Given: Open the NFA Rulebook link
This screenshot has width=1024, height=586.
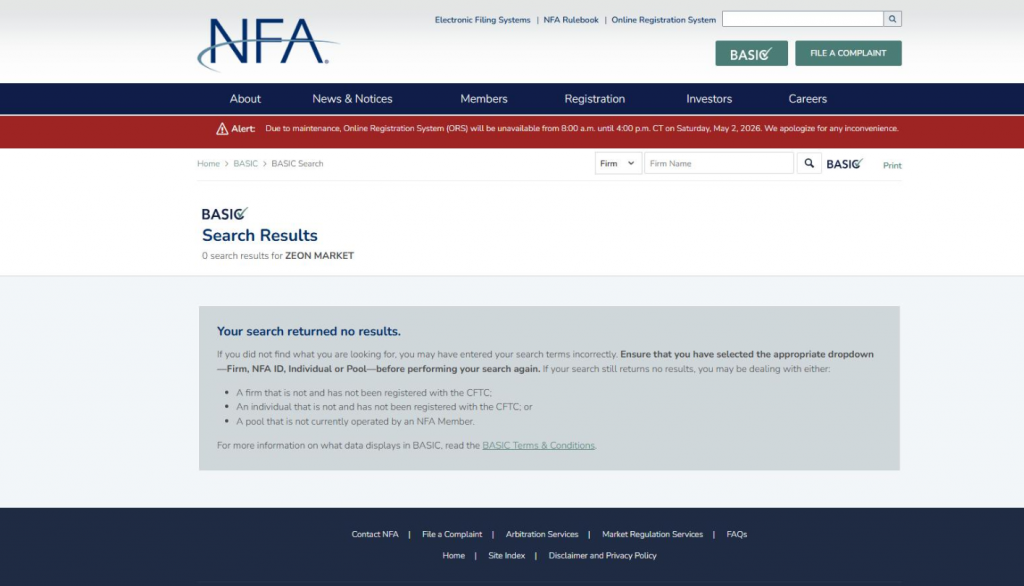Looking at the screenshot, I should 571,20.
